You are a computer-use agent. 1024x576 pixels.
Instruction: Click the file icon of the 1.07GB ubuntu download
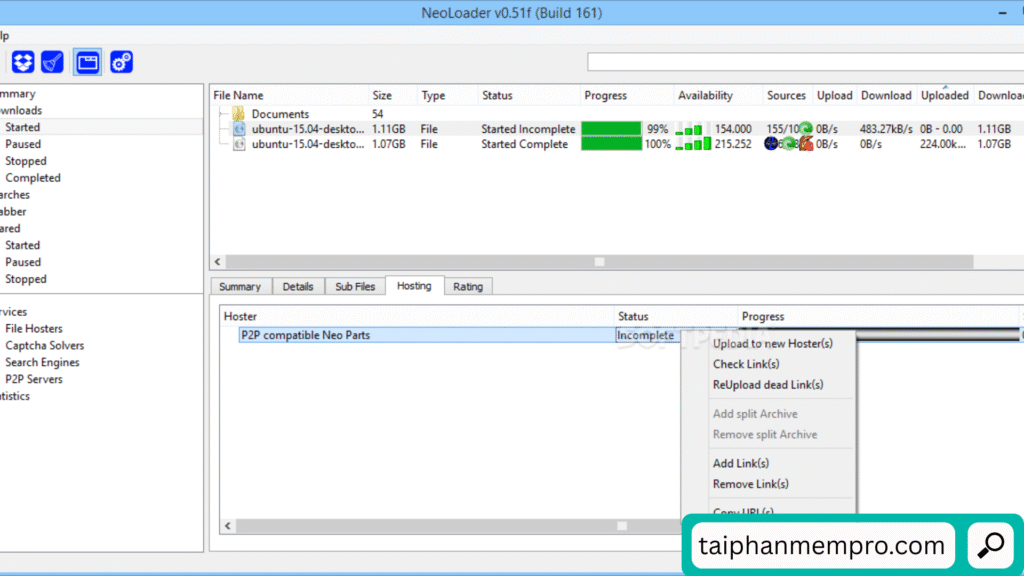coord(239,144)
